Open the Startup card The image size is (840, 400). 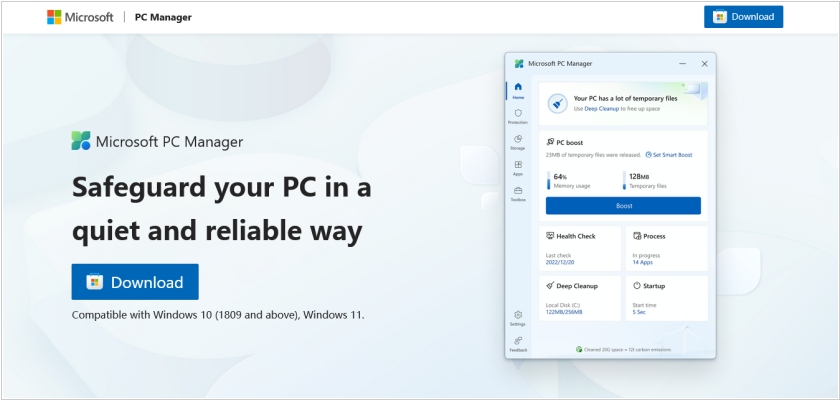point(666,298)
